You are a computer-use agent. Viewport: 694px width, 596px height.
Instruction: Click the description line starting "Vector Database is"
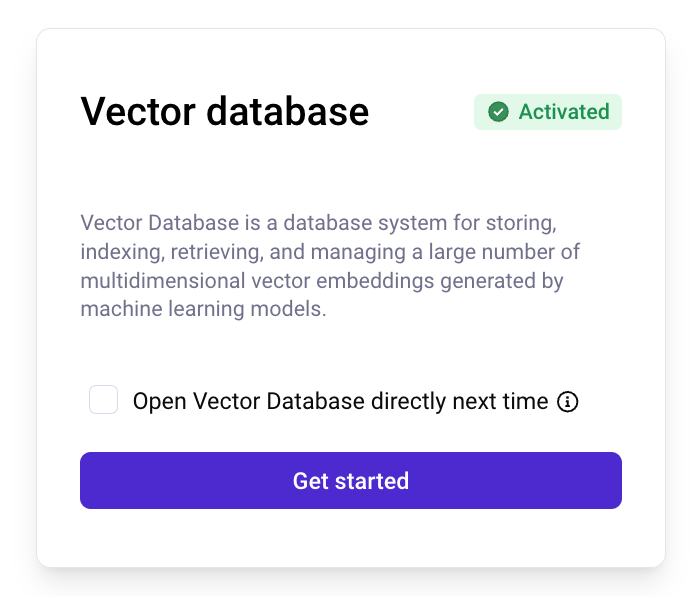coord(318,223)
